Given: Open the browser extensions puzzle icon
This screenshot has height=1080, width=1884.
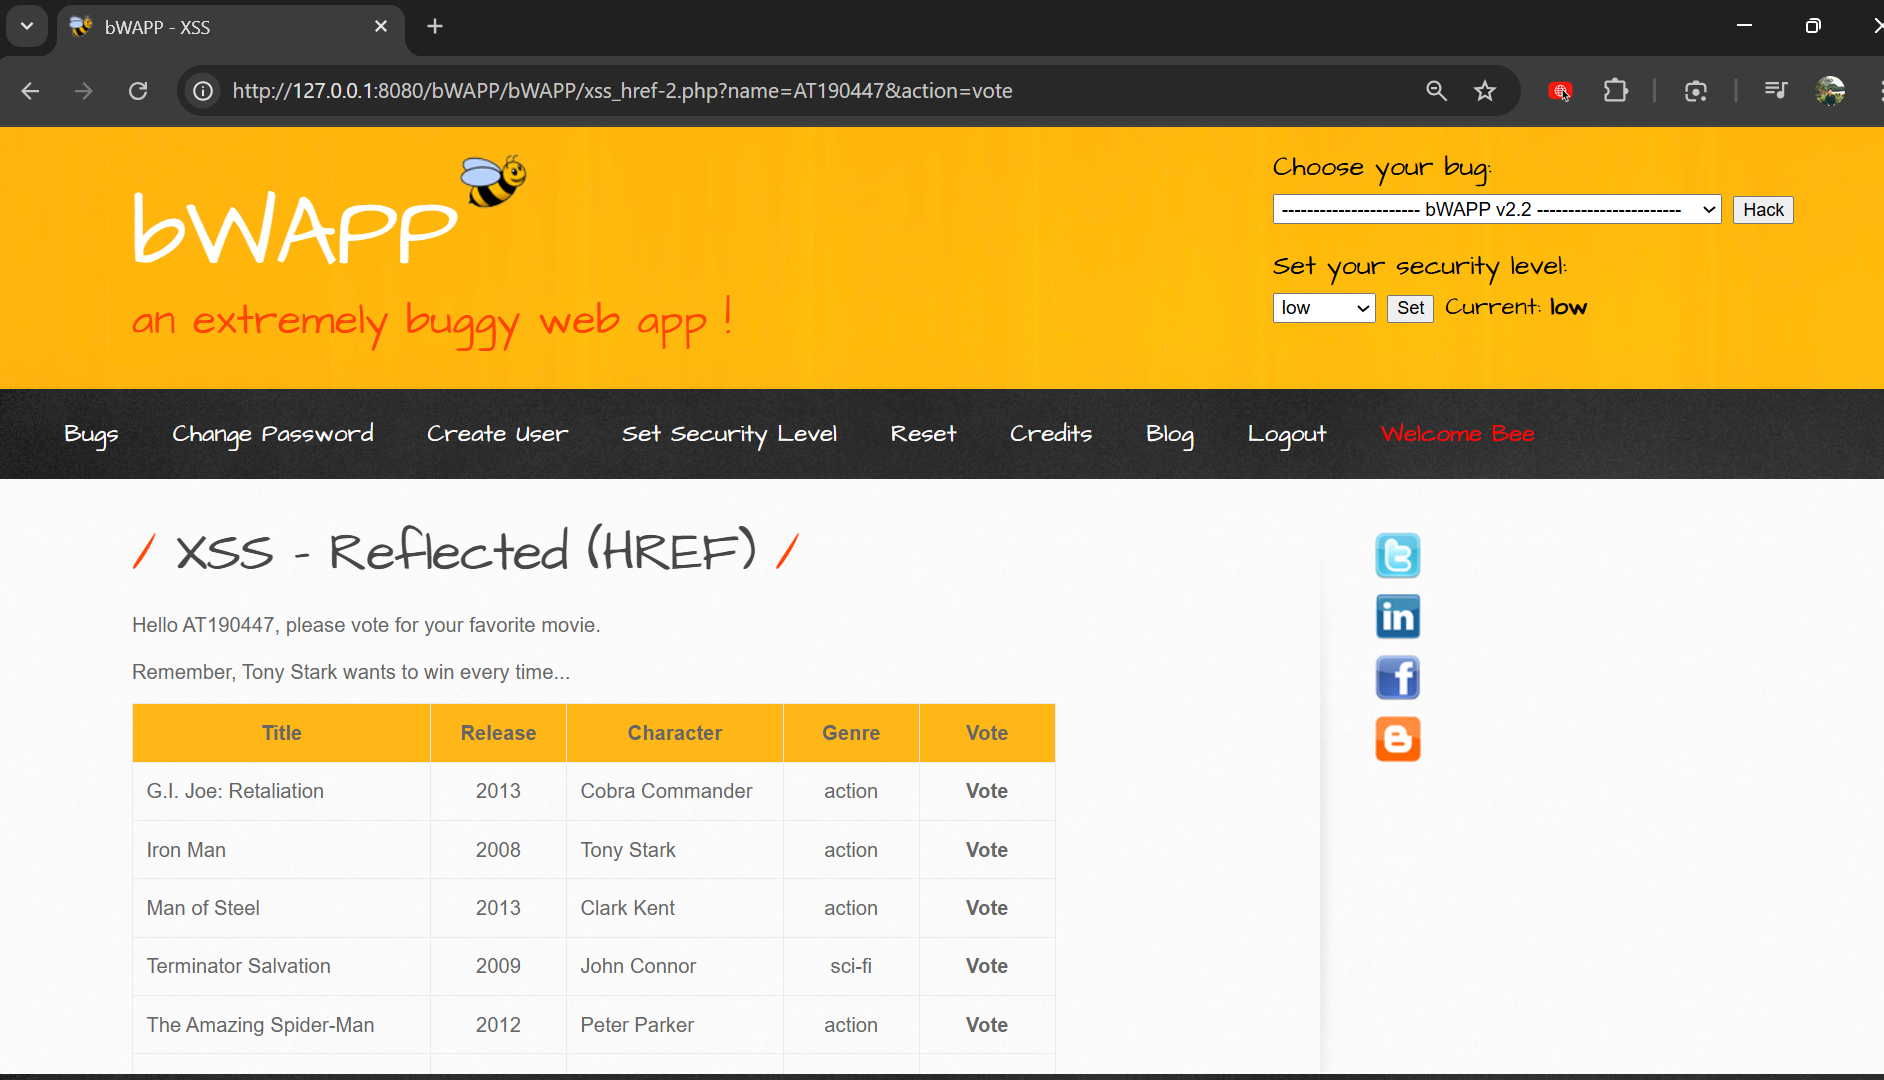Looking at the screenshot, I should (1615, 91).
